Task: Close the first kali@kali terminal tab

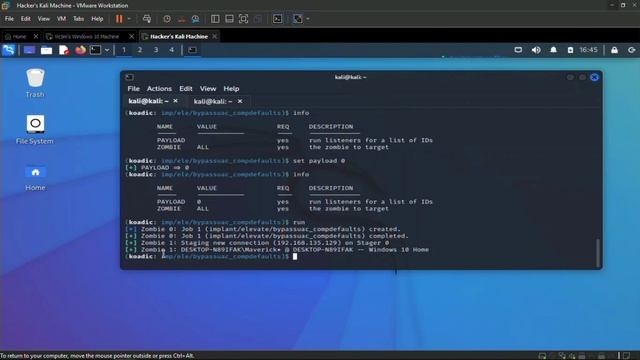Action: click(x=176, y=101)
